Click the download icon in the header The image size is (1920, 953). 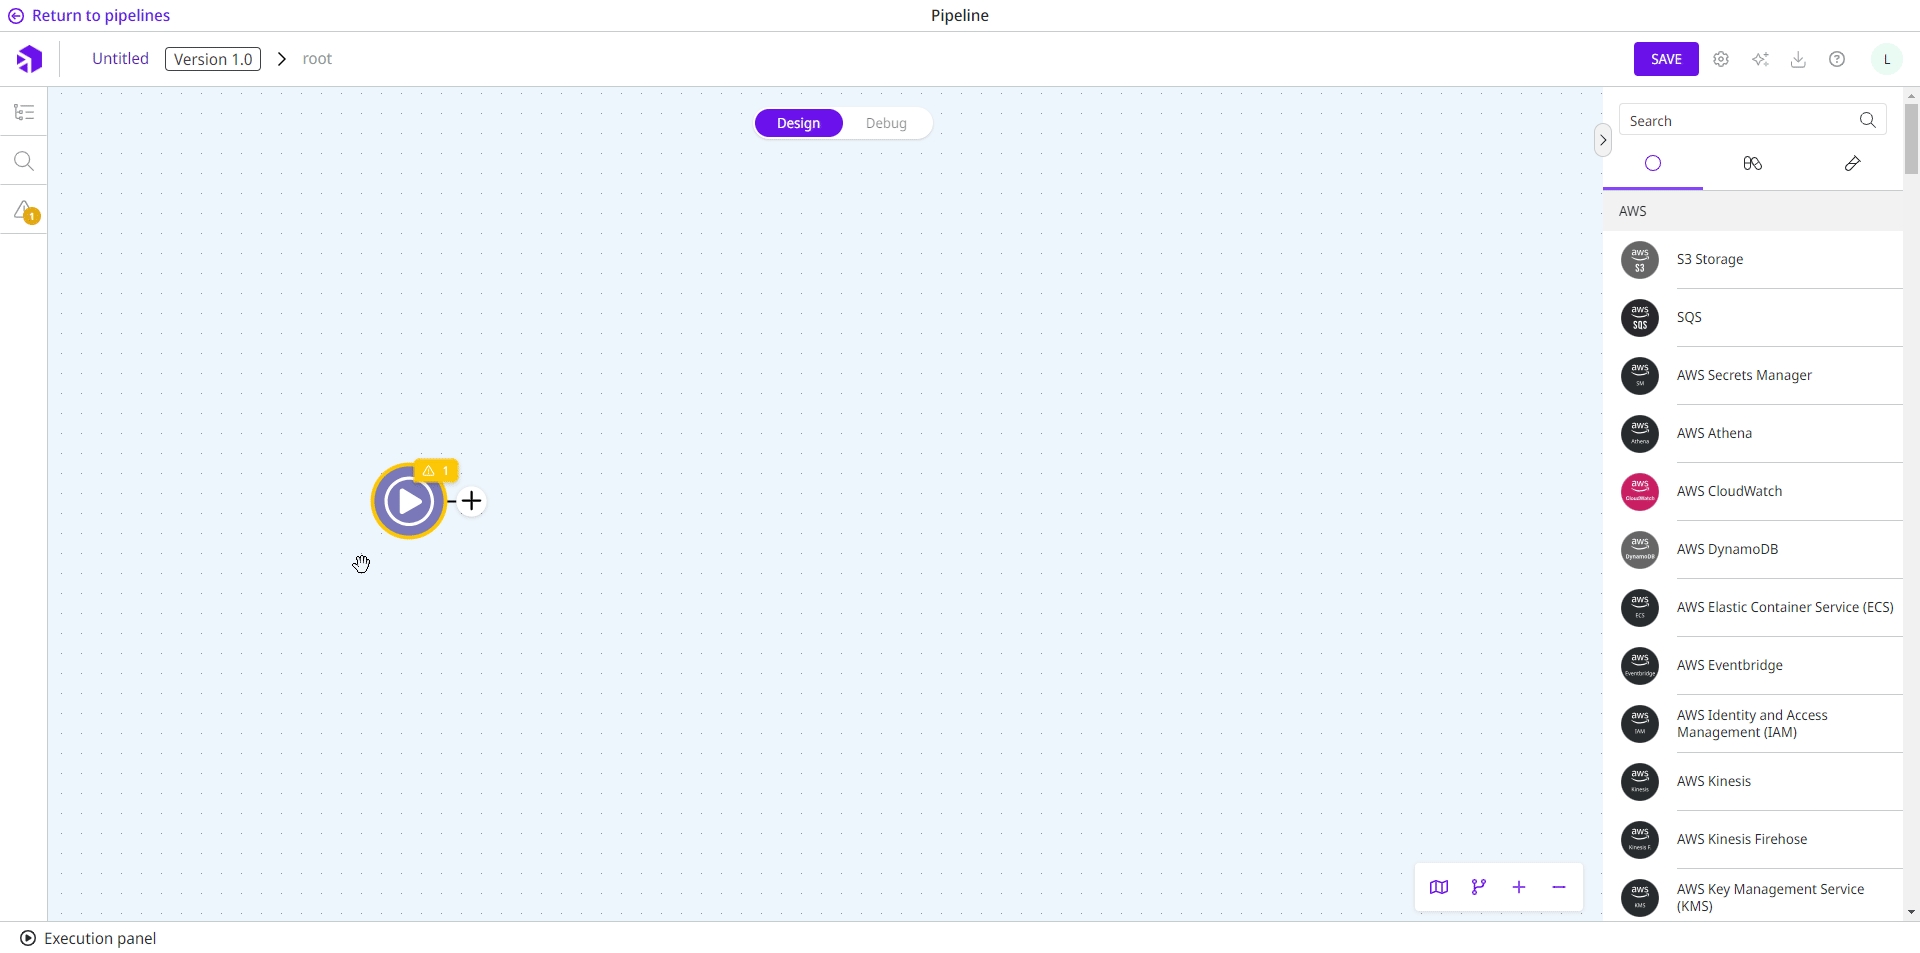click(1798, 59)
